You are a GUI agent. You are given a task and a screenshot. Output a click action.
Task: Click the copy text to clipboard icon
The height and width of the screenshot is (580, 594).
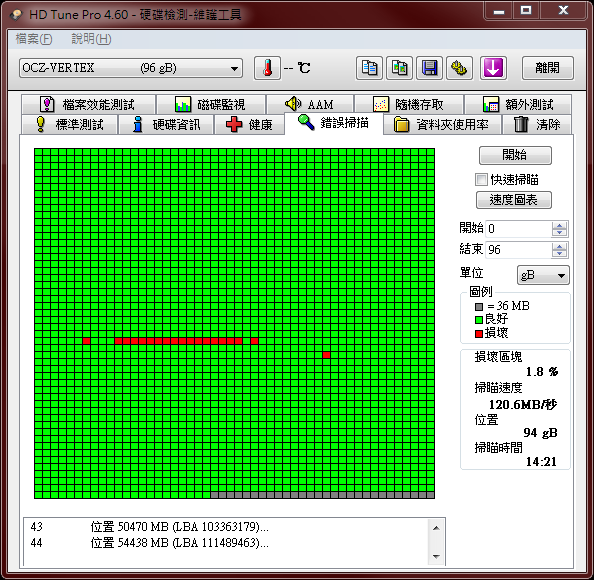[369, 68]
